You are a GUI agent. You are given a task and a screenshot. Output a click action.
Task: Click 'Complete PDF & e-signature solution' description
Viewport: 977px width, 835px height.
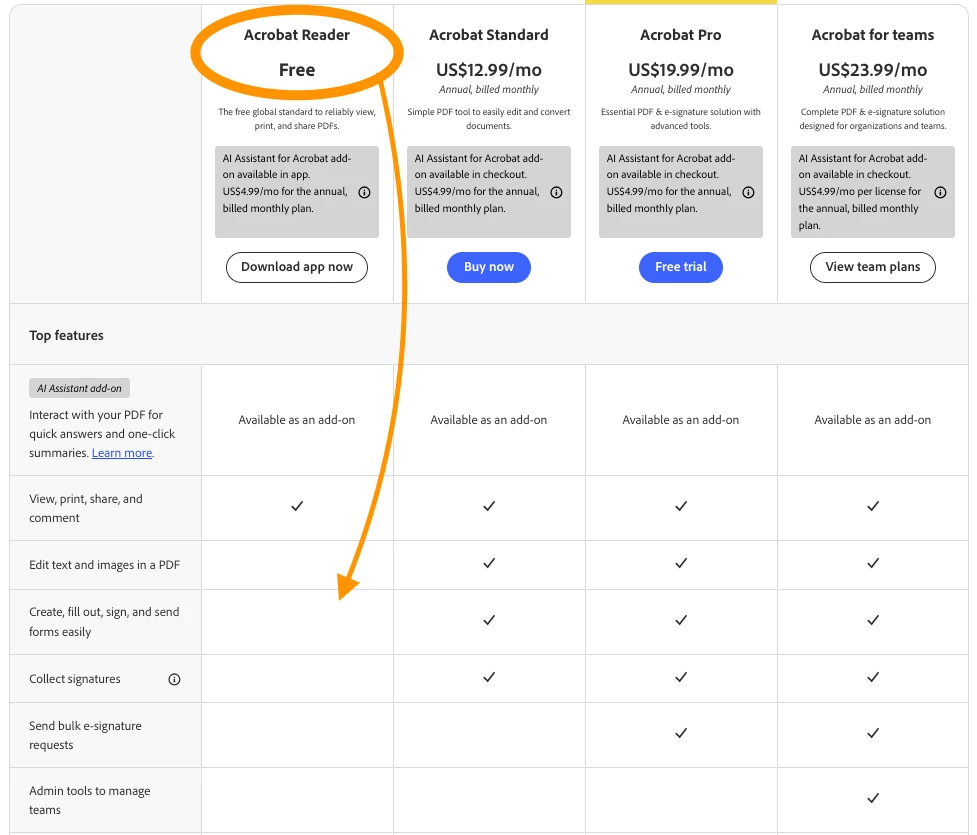click(872, 119)
